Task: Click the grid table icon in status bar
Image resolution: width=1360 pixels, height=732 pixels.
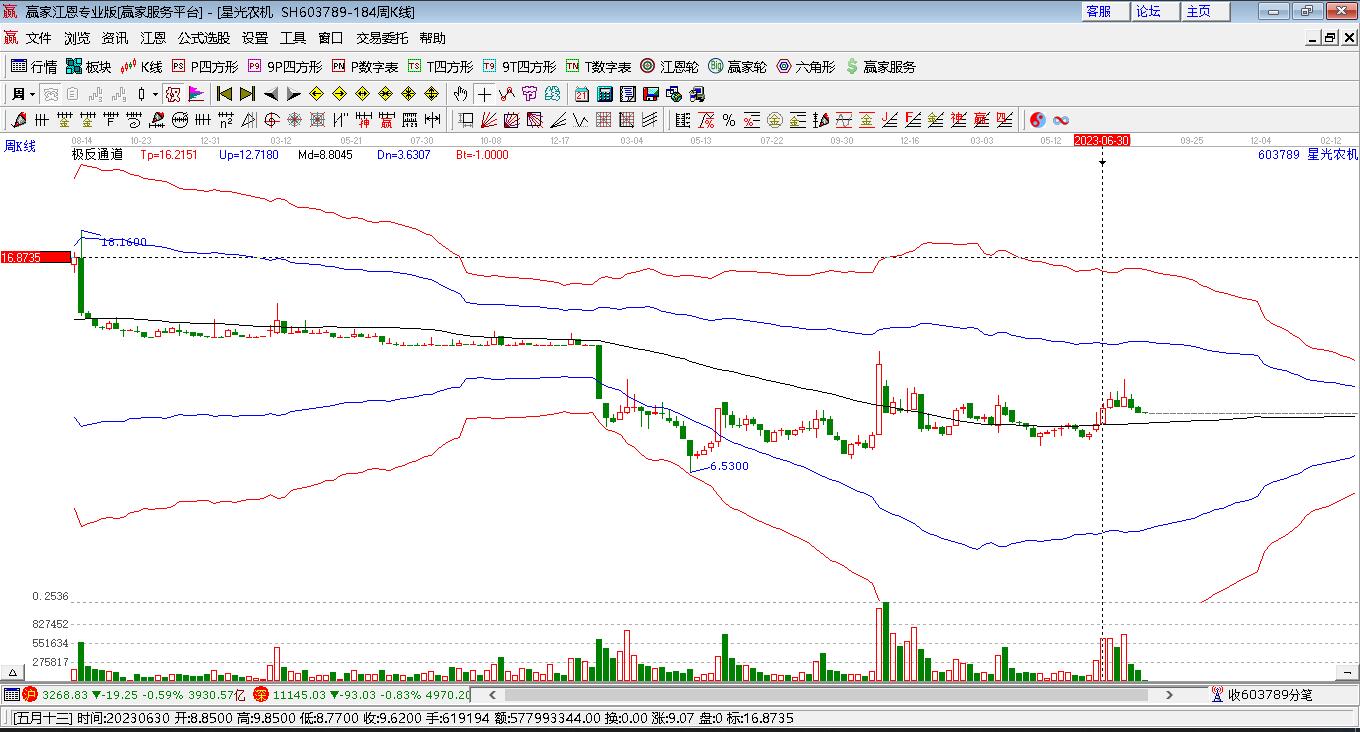Action: (x=11, y=694)
